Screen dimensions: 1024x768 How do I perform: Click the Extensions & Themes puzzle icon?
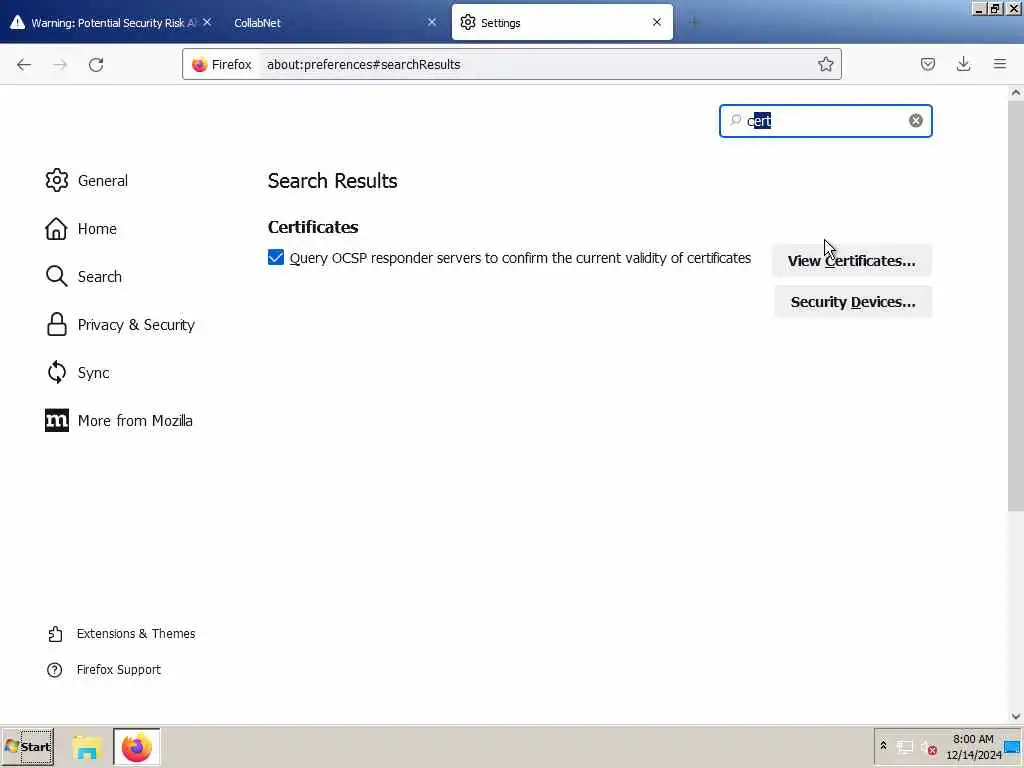tap(56, 634)
